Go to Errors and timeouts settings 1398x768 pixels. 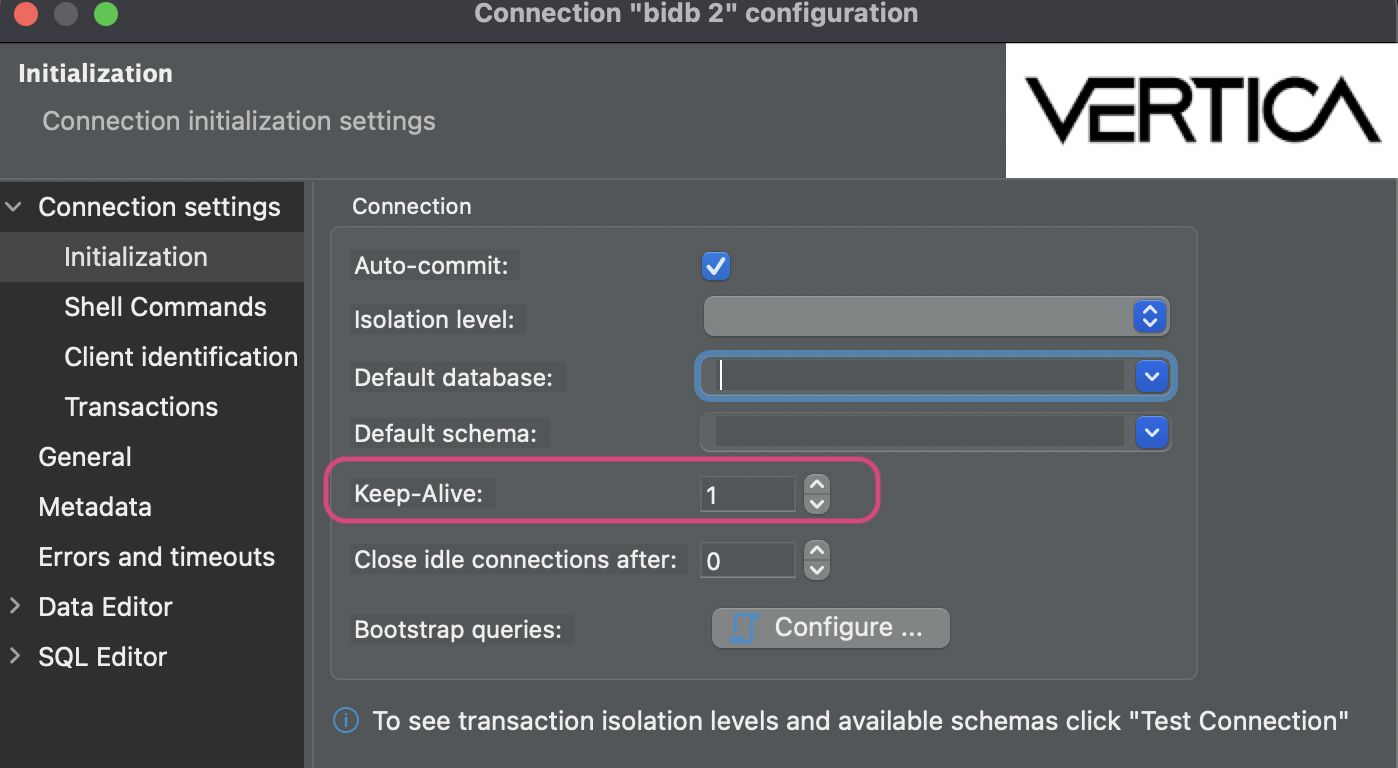point(156,556)
